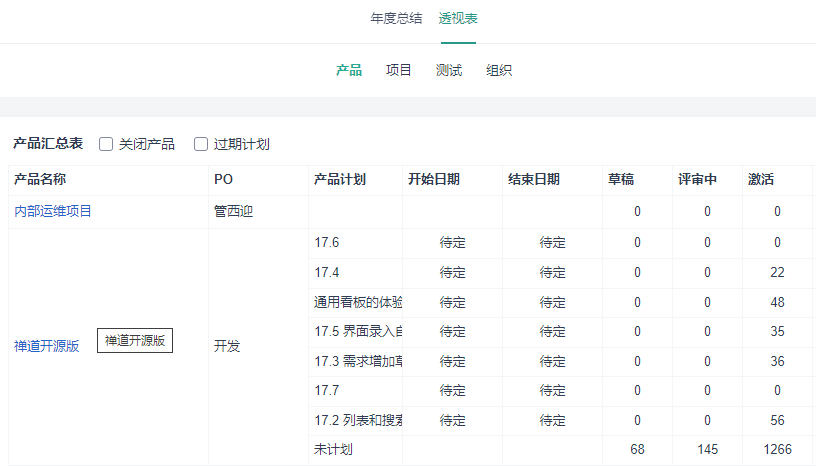This screenshot has width=816, height=466.
Task: Switch to the 测试 sub-tab
Action: 449,70
